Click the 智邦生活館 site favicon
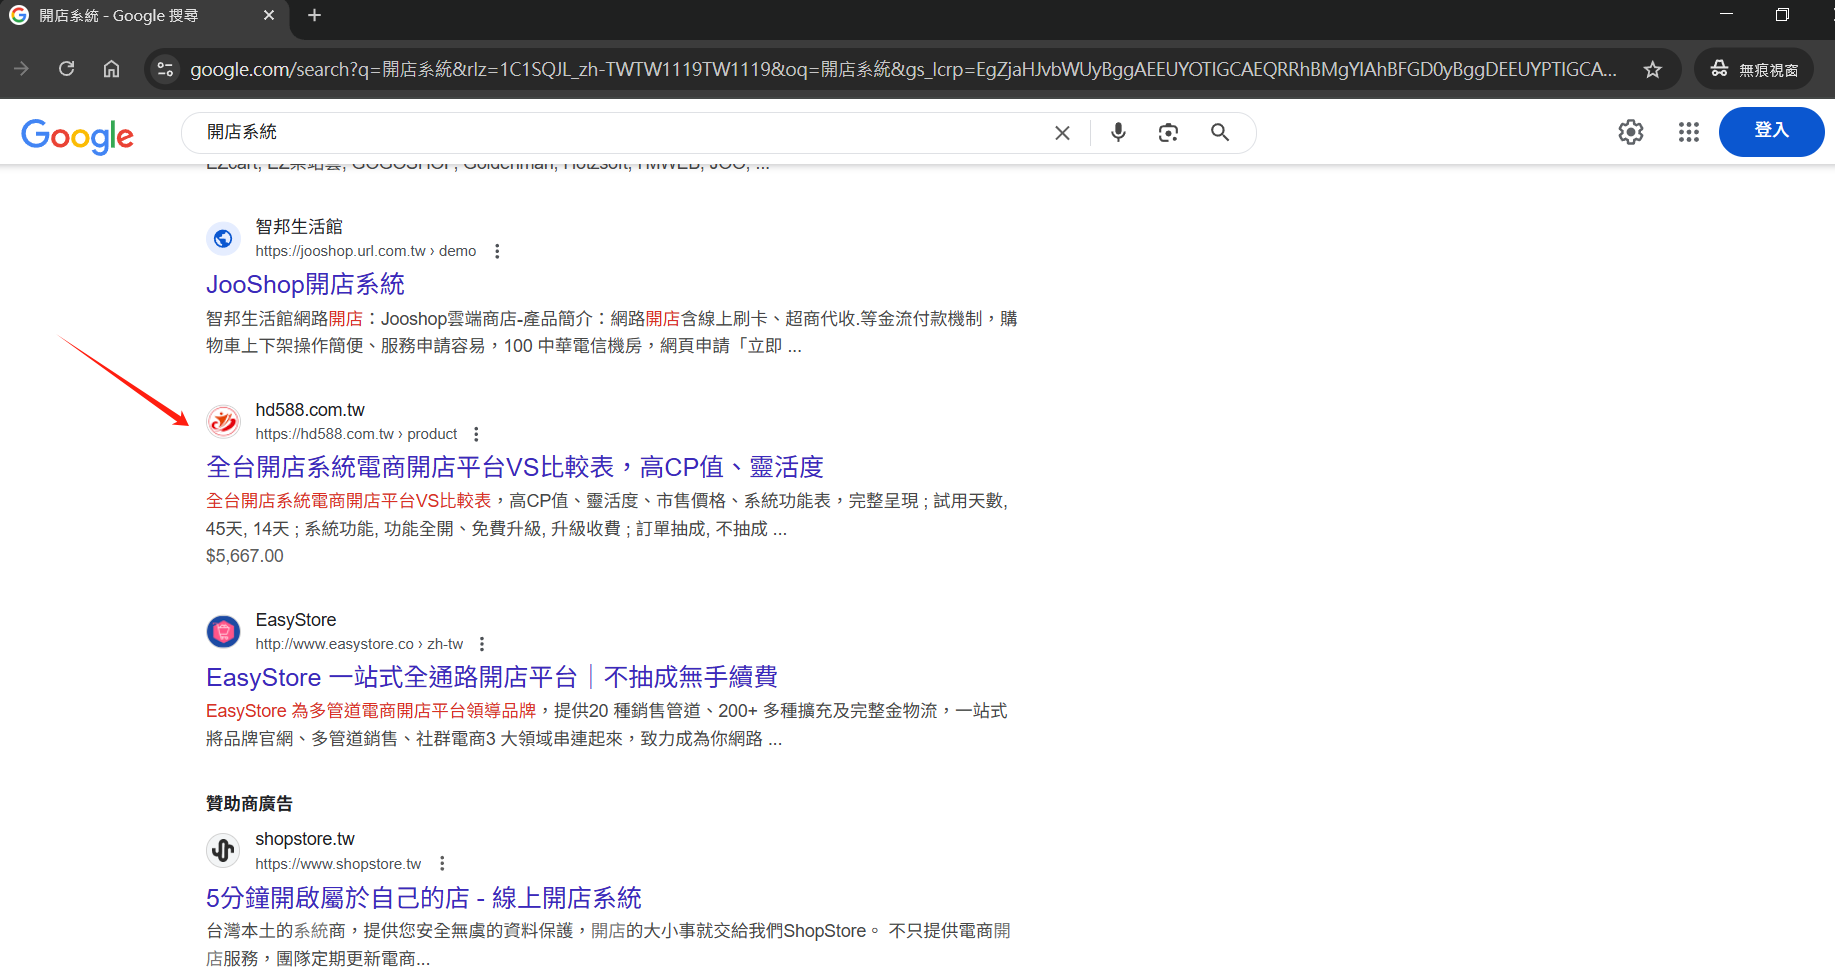This screenshot has height=977, width=1835. pos(223,238)
